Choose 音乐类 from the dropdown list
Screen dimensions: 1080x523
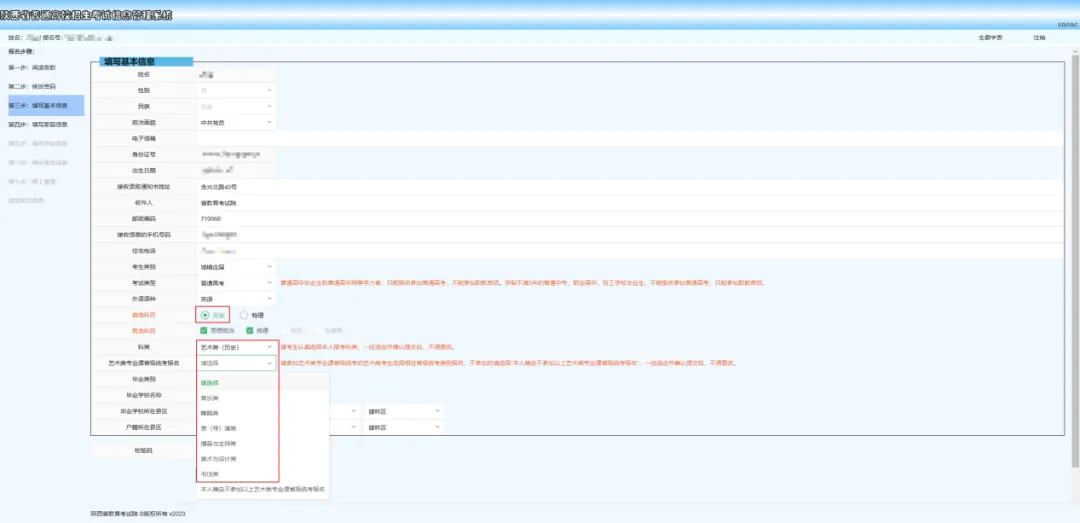coord(212,396)
